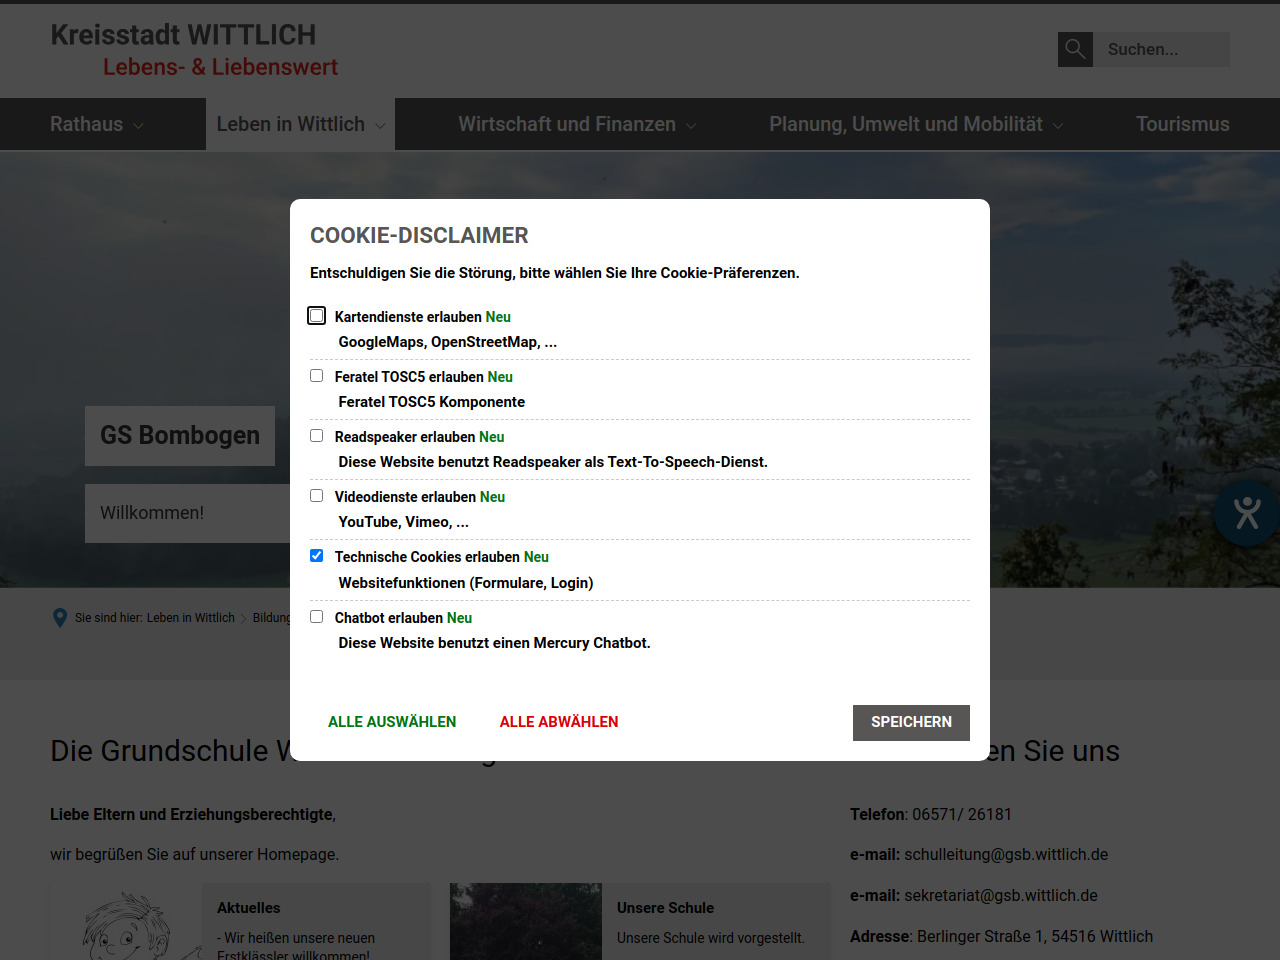Toggle the Chatbot erlauben checkbox
The height and width of the screenshot is (960, 1280).
coord(317,617)
